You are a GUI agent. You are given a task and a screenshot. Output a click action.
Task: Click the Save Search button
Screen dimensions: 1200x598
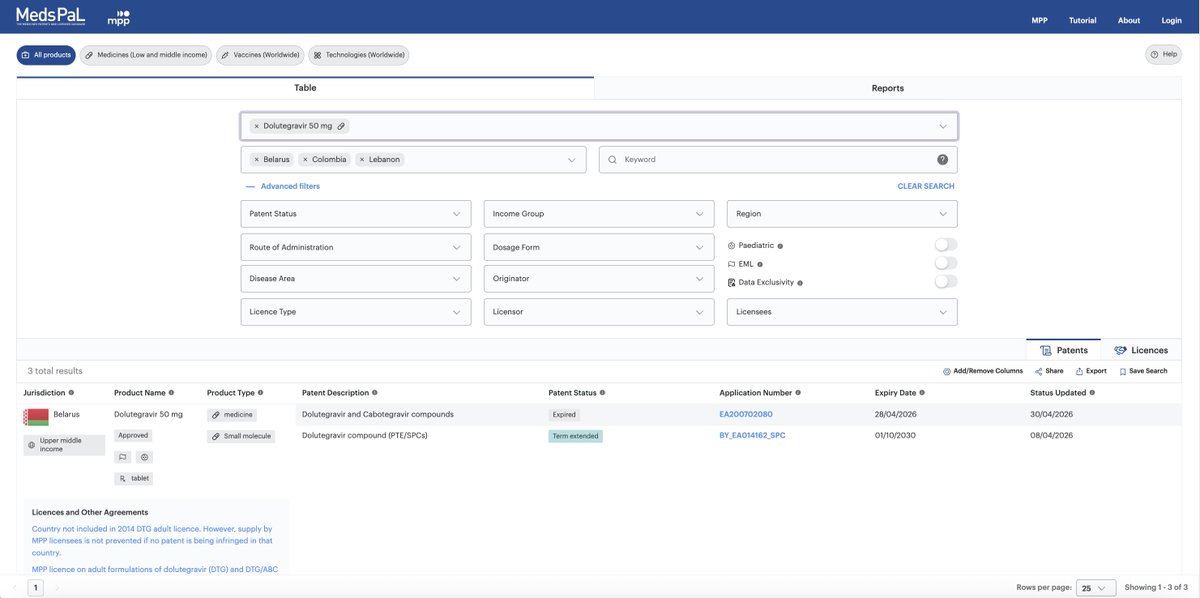tap(1143, 371)
